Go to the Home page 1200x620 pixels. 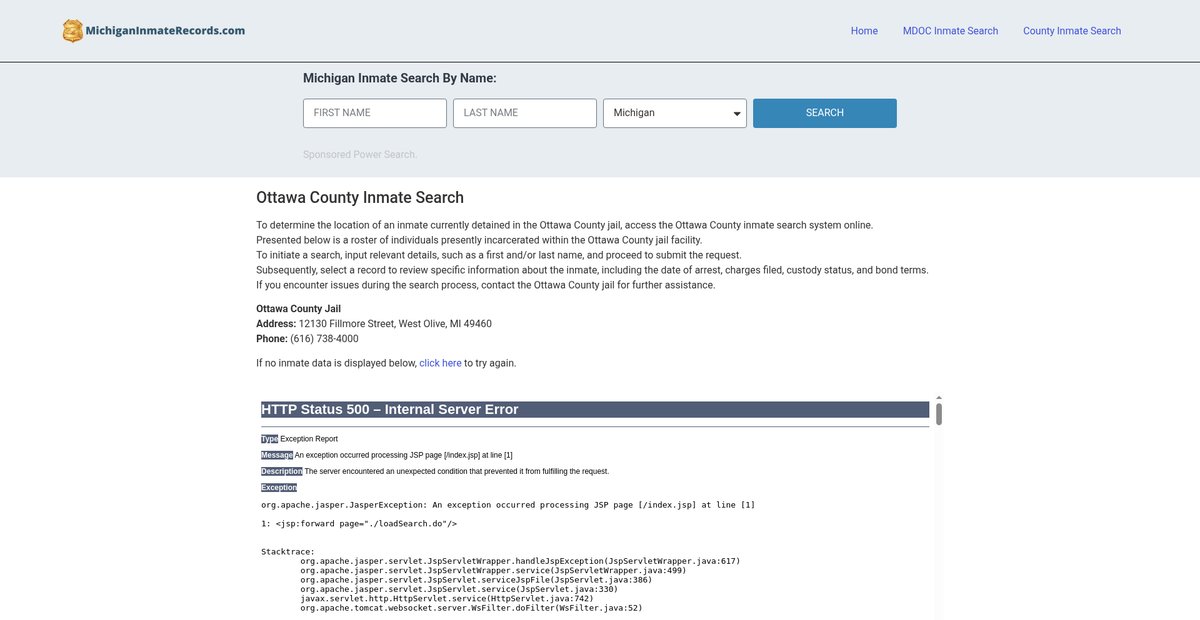click(864, 31)
